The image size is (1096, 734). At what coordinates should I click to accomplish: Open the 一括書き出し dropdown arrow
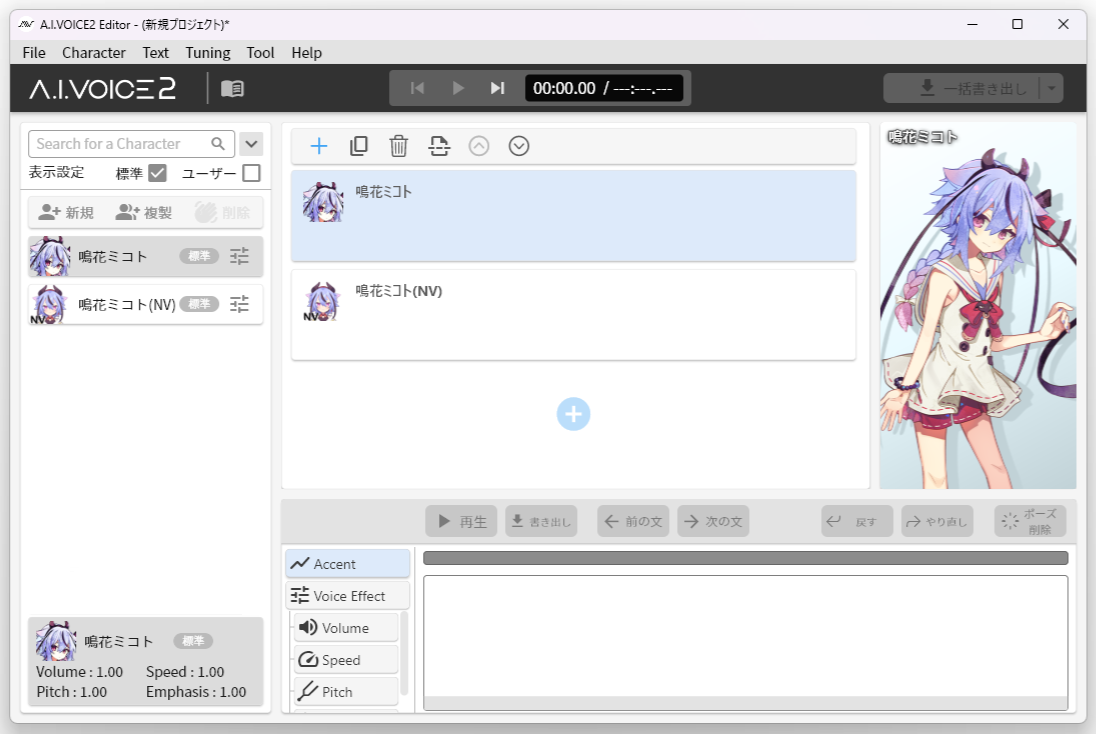click(1051, 89)
